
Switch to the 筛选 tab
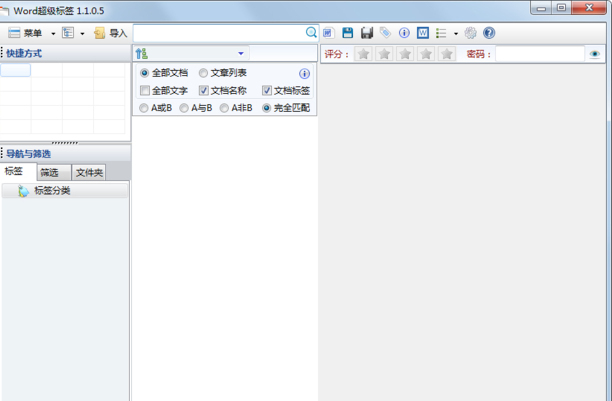[x=54, y=172]
